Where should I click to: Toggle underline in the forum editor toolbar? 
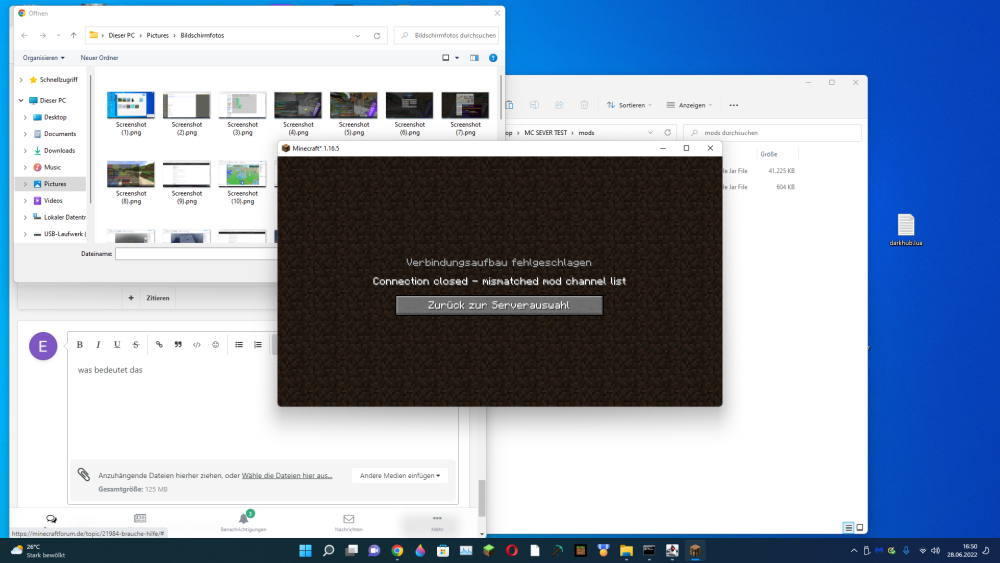point(117,345)
